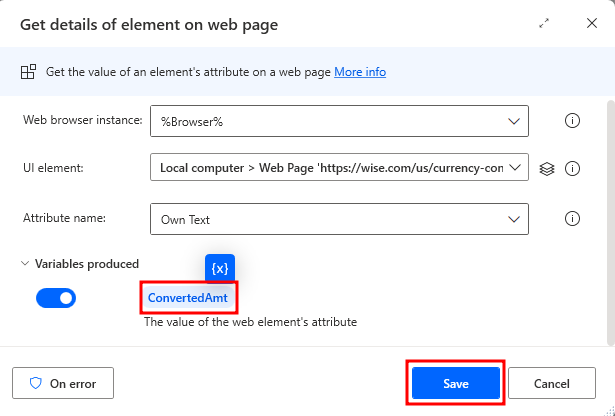Show info for Web browser instance
Viewport: 615px width, 416px height.
click(x=572, y=120)
